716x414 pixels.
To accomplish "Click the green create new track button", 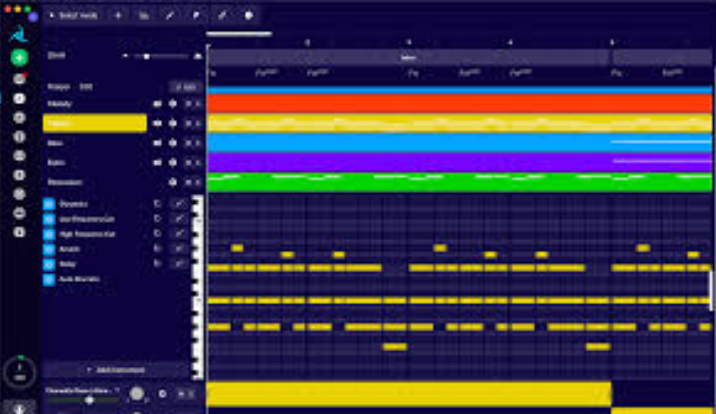I will click(x=19, y=58).
